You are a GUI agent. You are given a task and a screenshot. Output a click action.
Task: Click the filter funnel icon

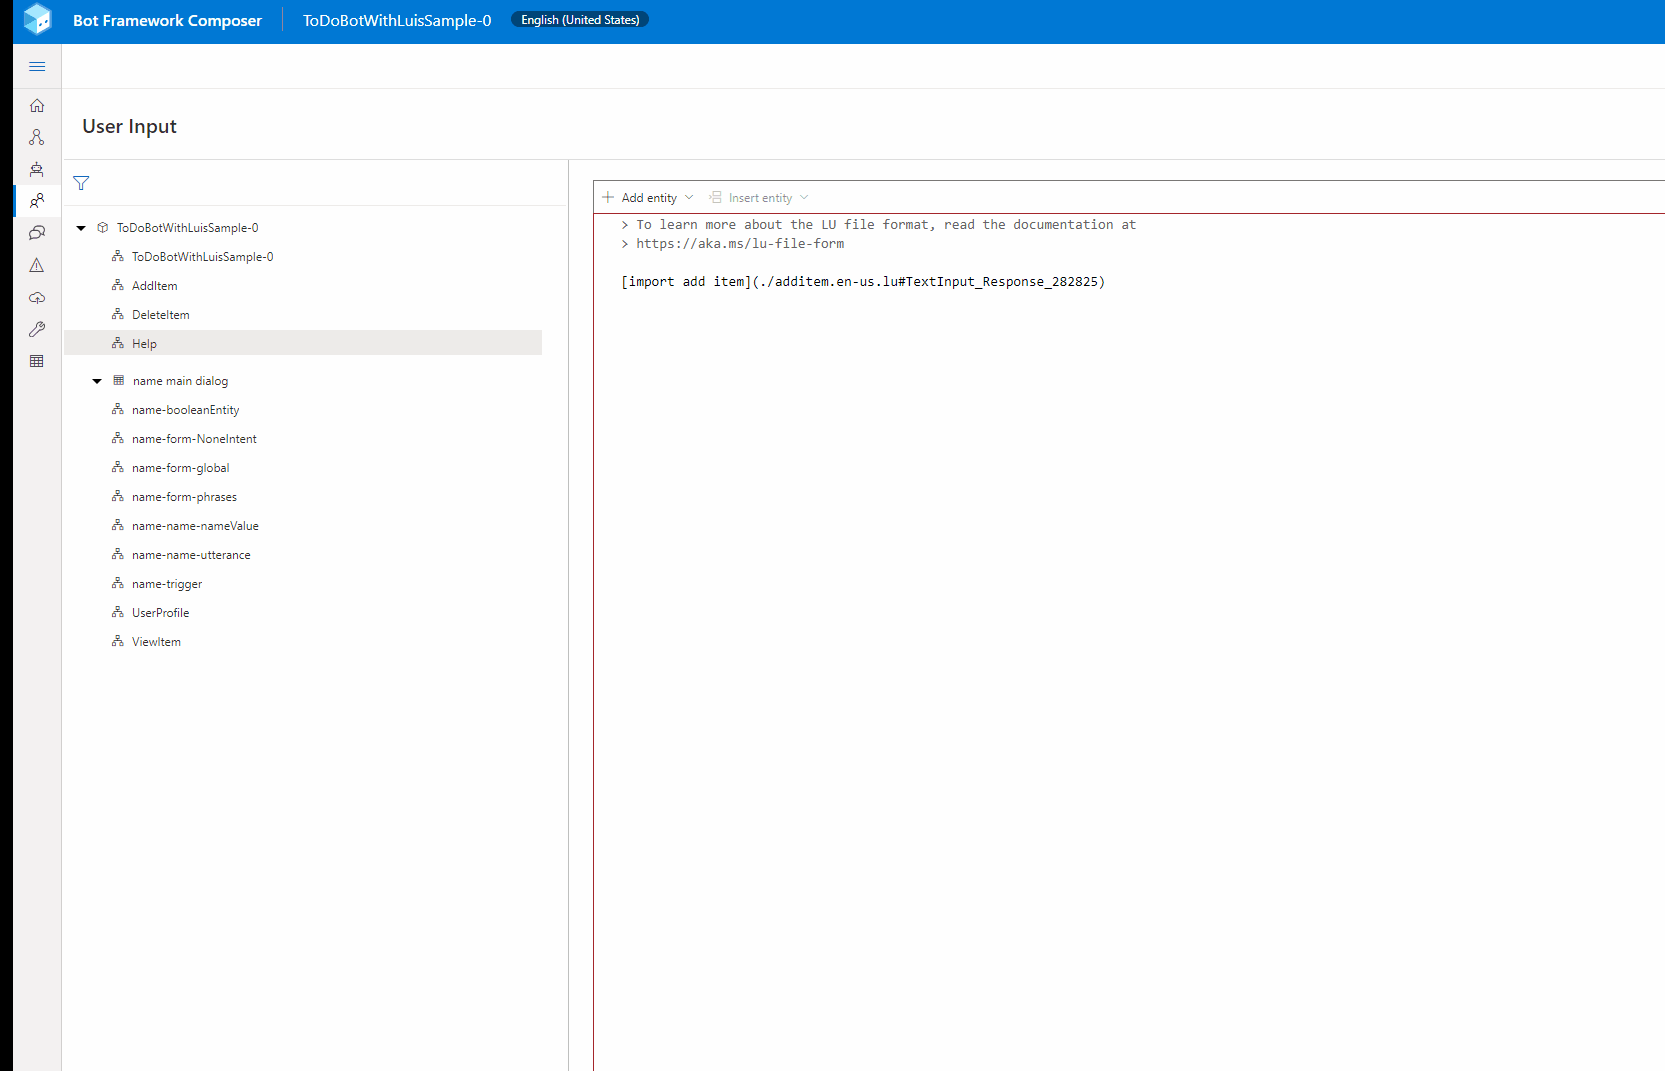pyautogui.click(x=81, y=183)
